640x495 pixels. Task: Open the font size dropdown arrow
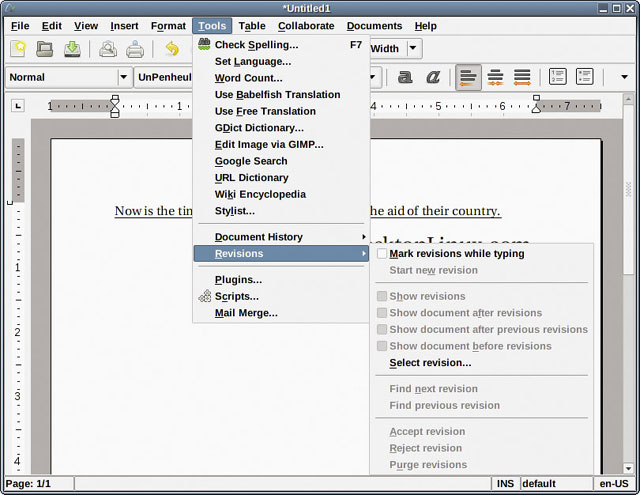coord(373,77)
